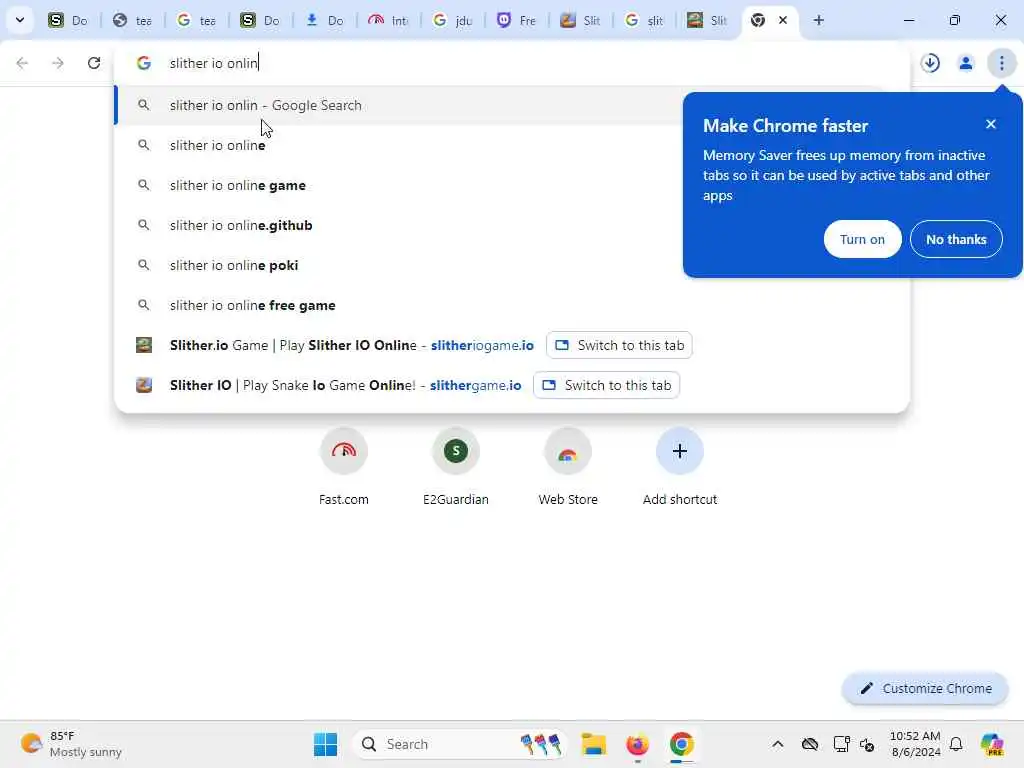Open the Chrome downloads icon
The image size is (1024, 768).
pyautogui.click(x=930, y=63)
